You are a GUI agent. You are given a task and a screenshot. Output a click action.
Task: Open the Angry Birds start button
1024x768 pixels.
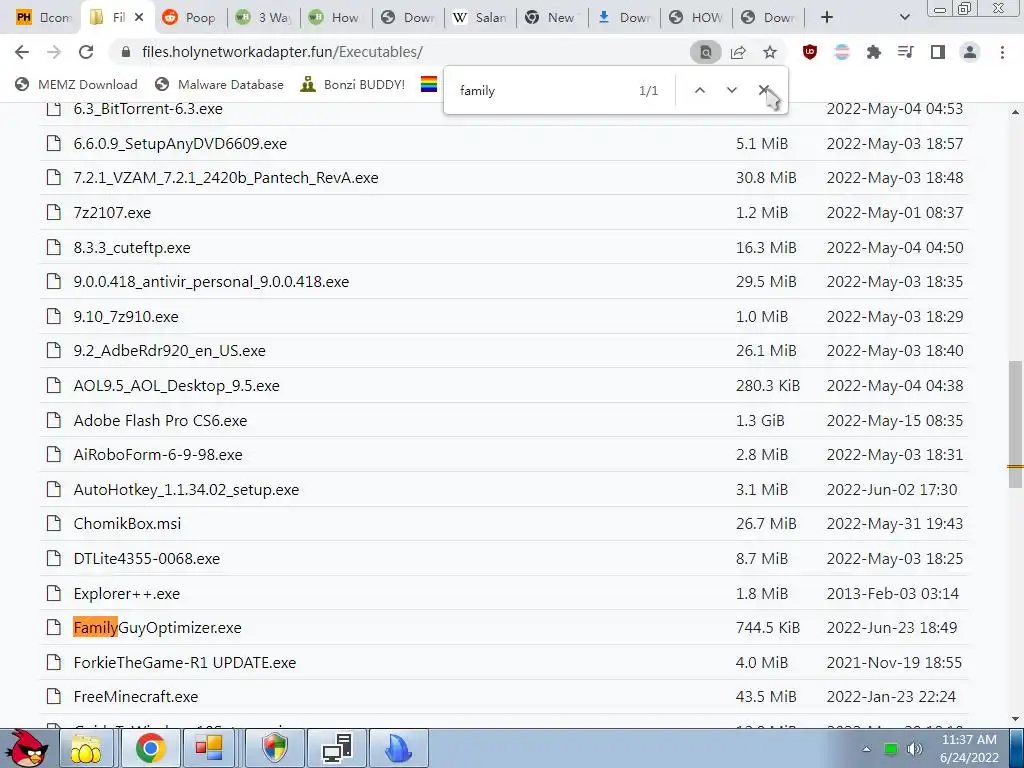click(26, 748)
